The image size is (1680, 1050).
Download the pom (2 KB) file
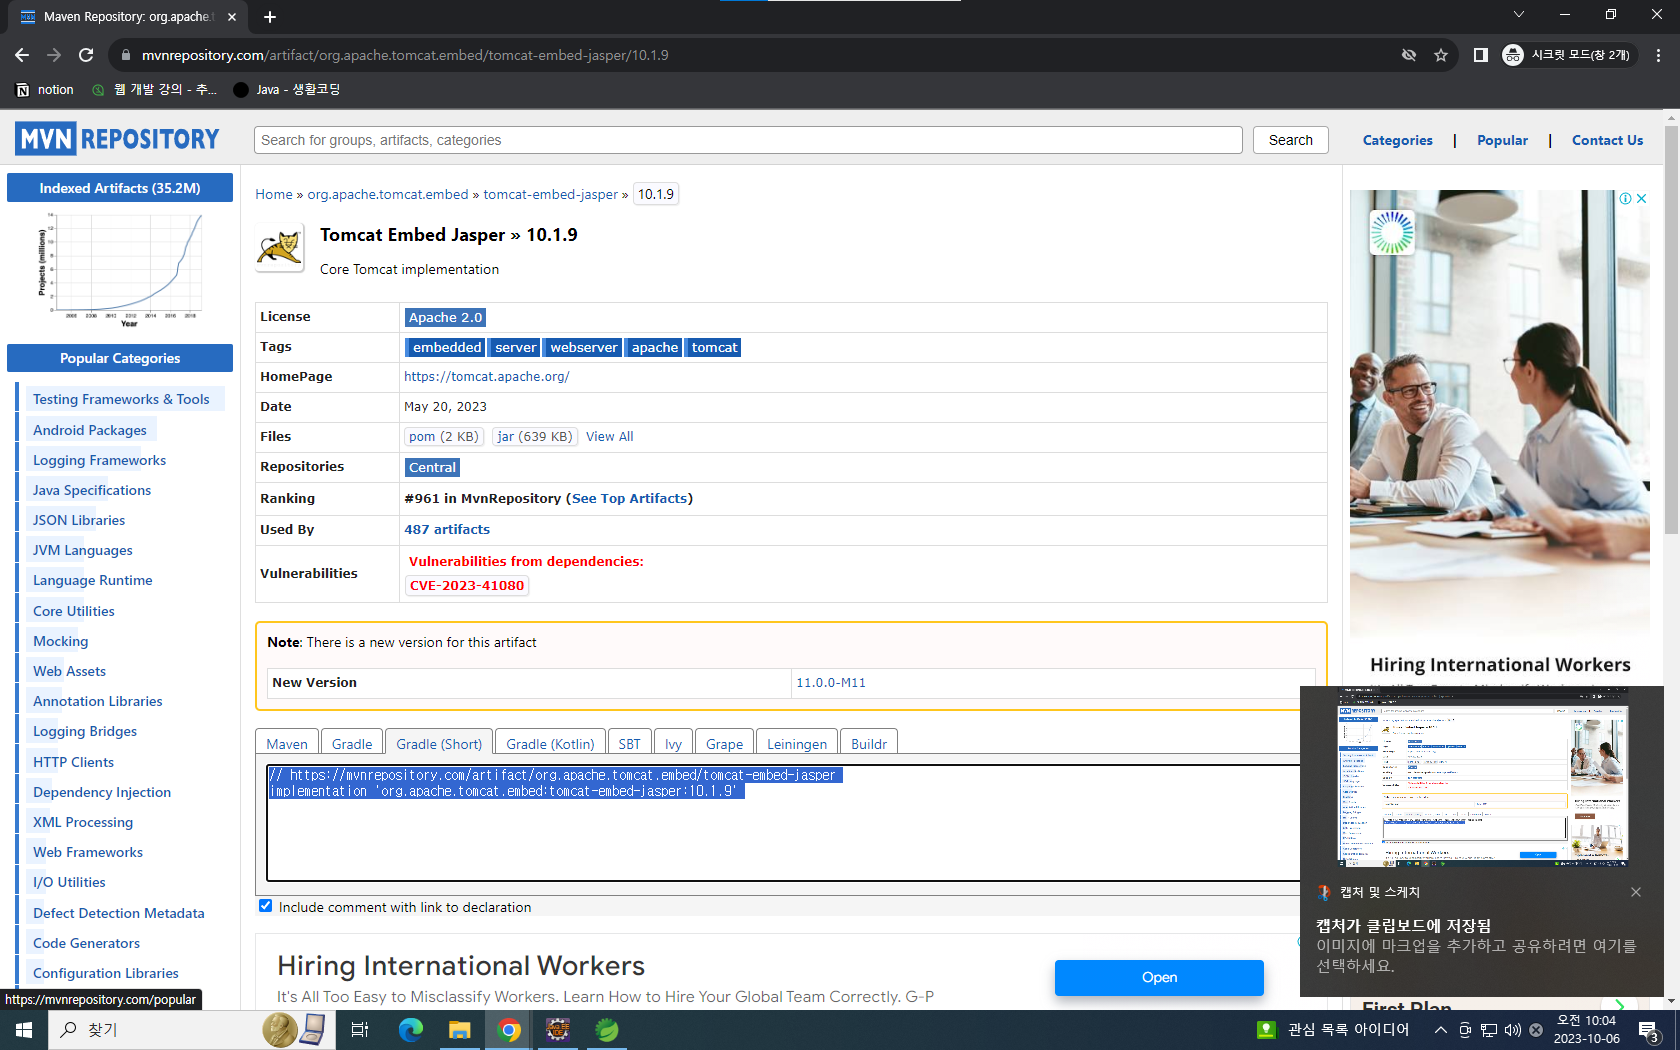(x=444, y=436)
